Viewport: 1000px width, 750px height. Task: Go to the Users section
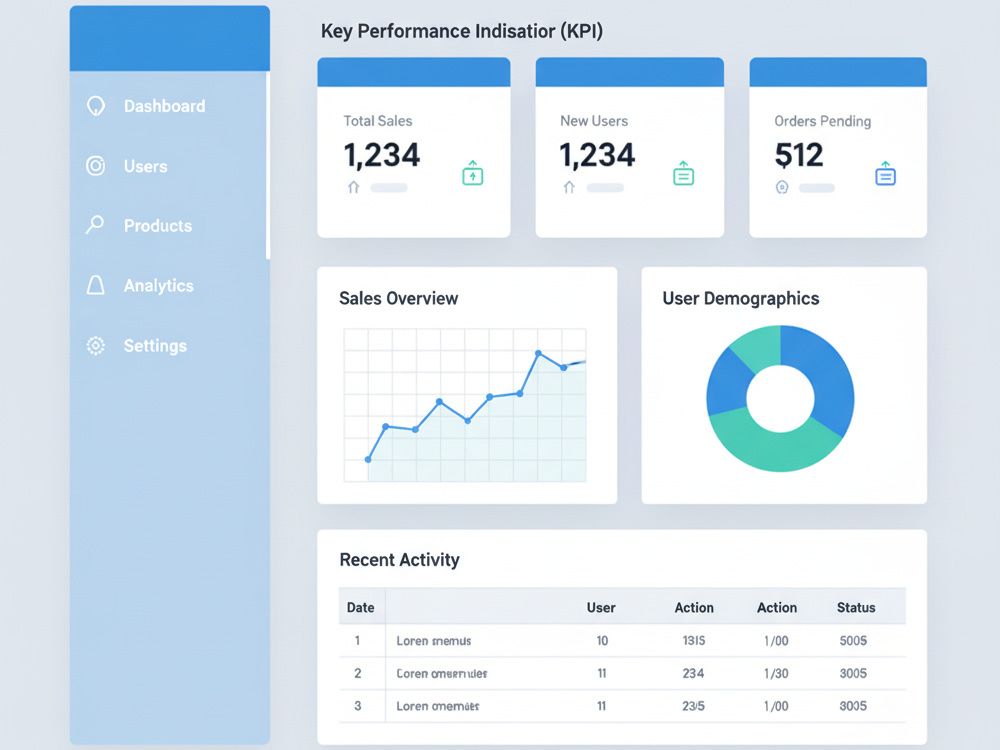point(145,166)
